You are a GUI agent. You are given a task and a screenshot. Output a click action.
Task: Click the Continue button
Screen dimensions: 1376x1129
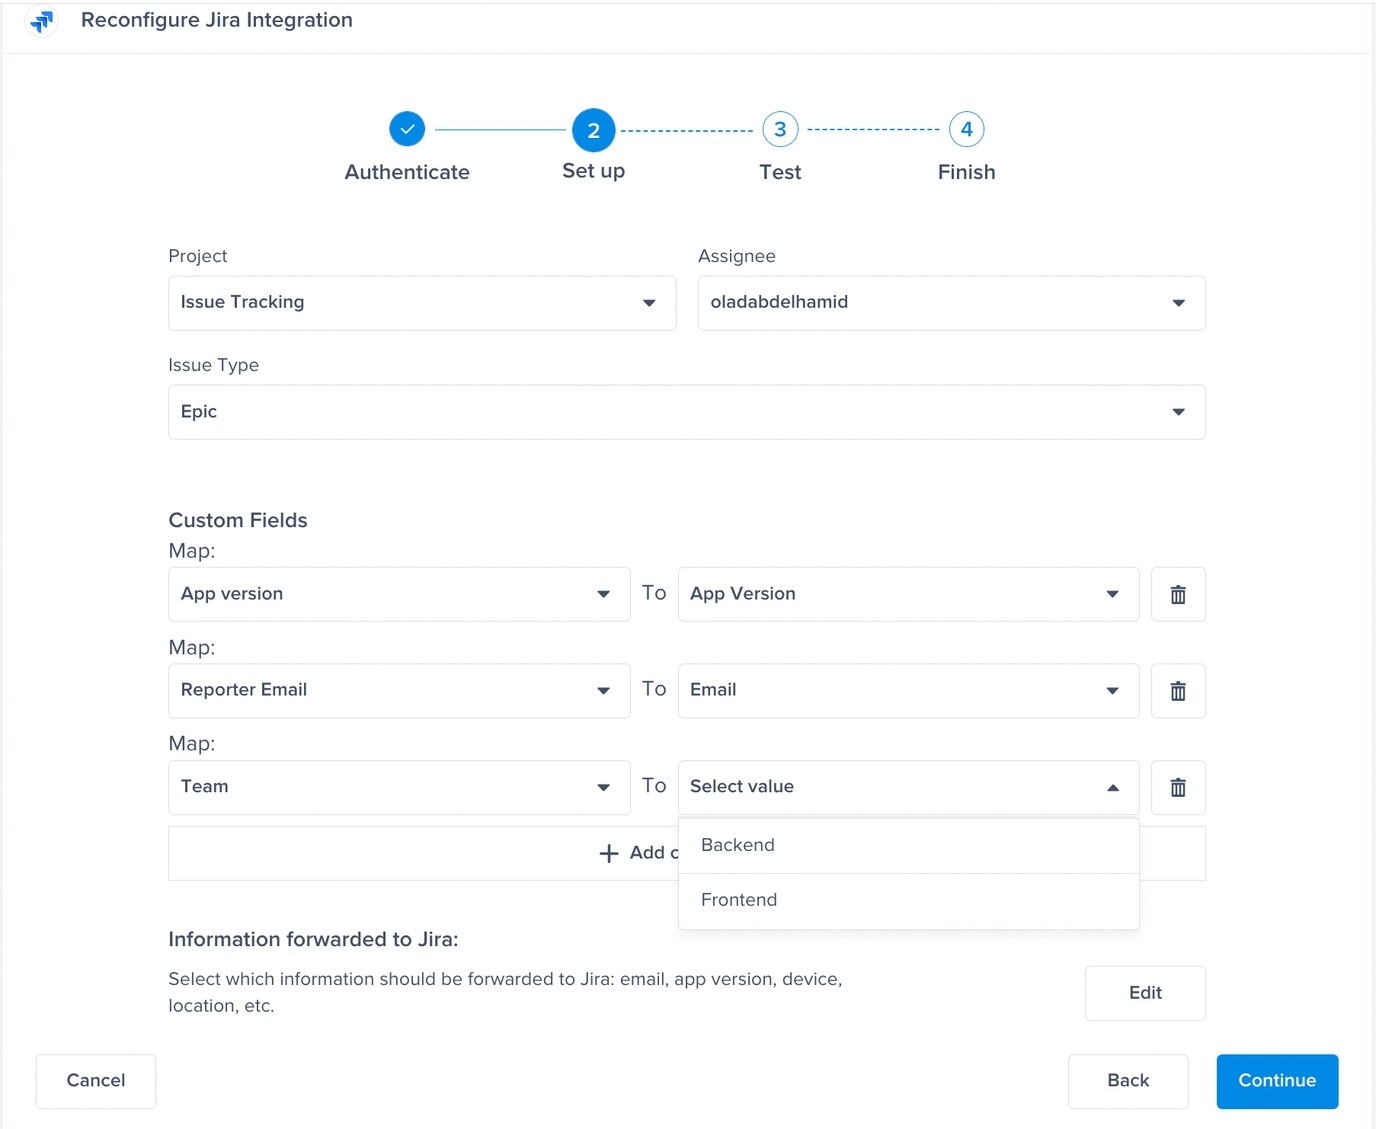[1277, 1081]
